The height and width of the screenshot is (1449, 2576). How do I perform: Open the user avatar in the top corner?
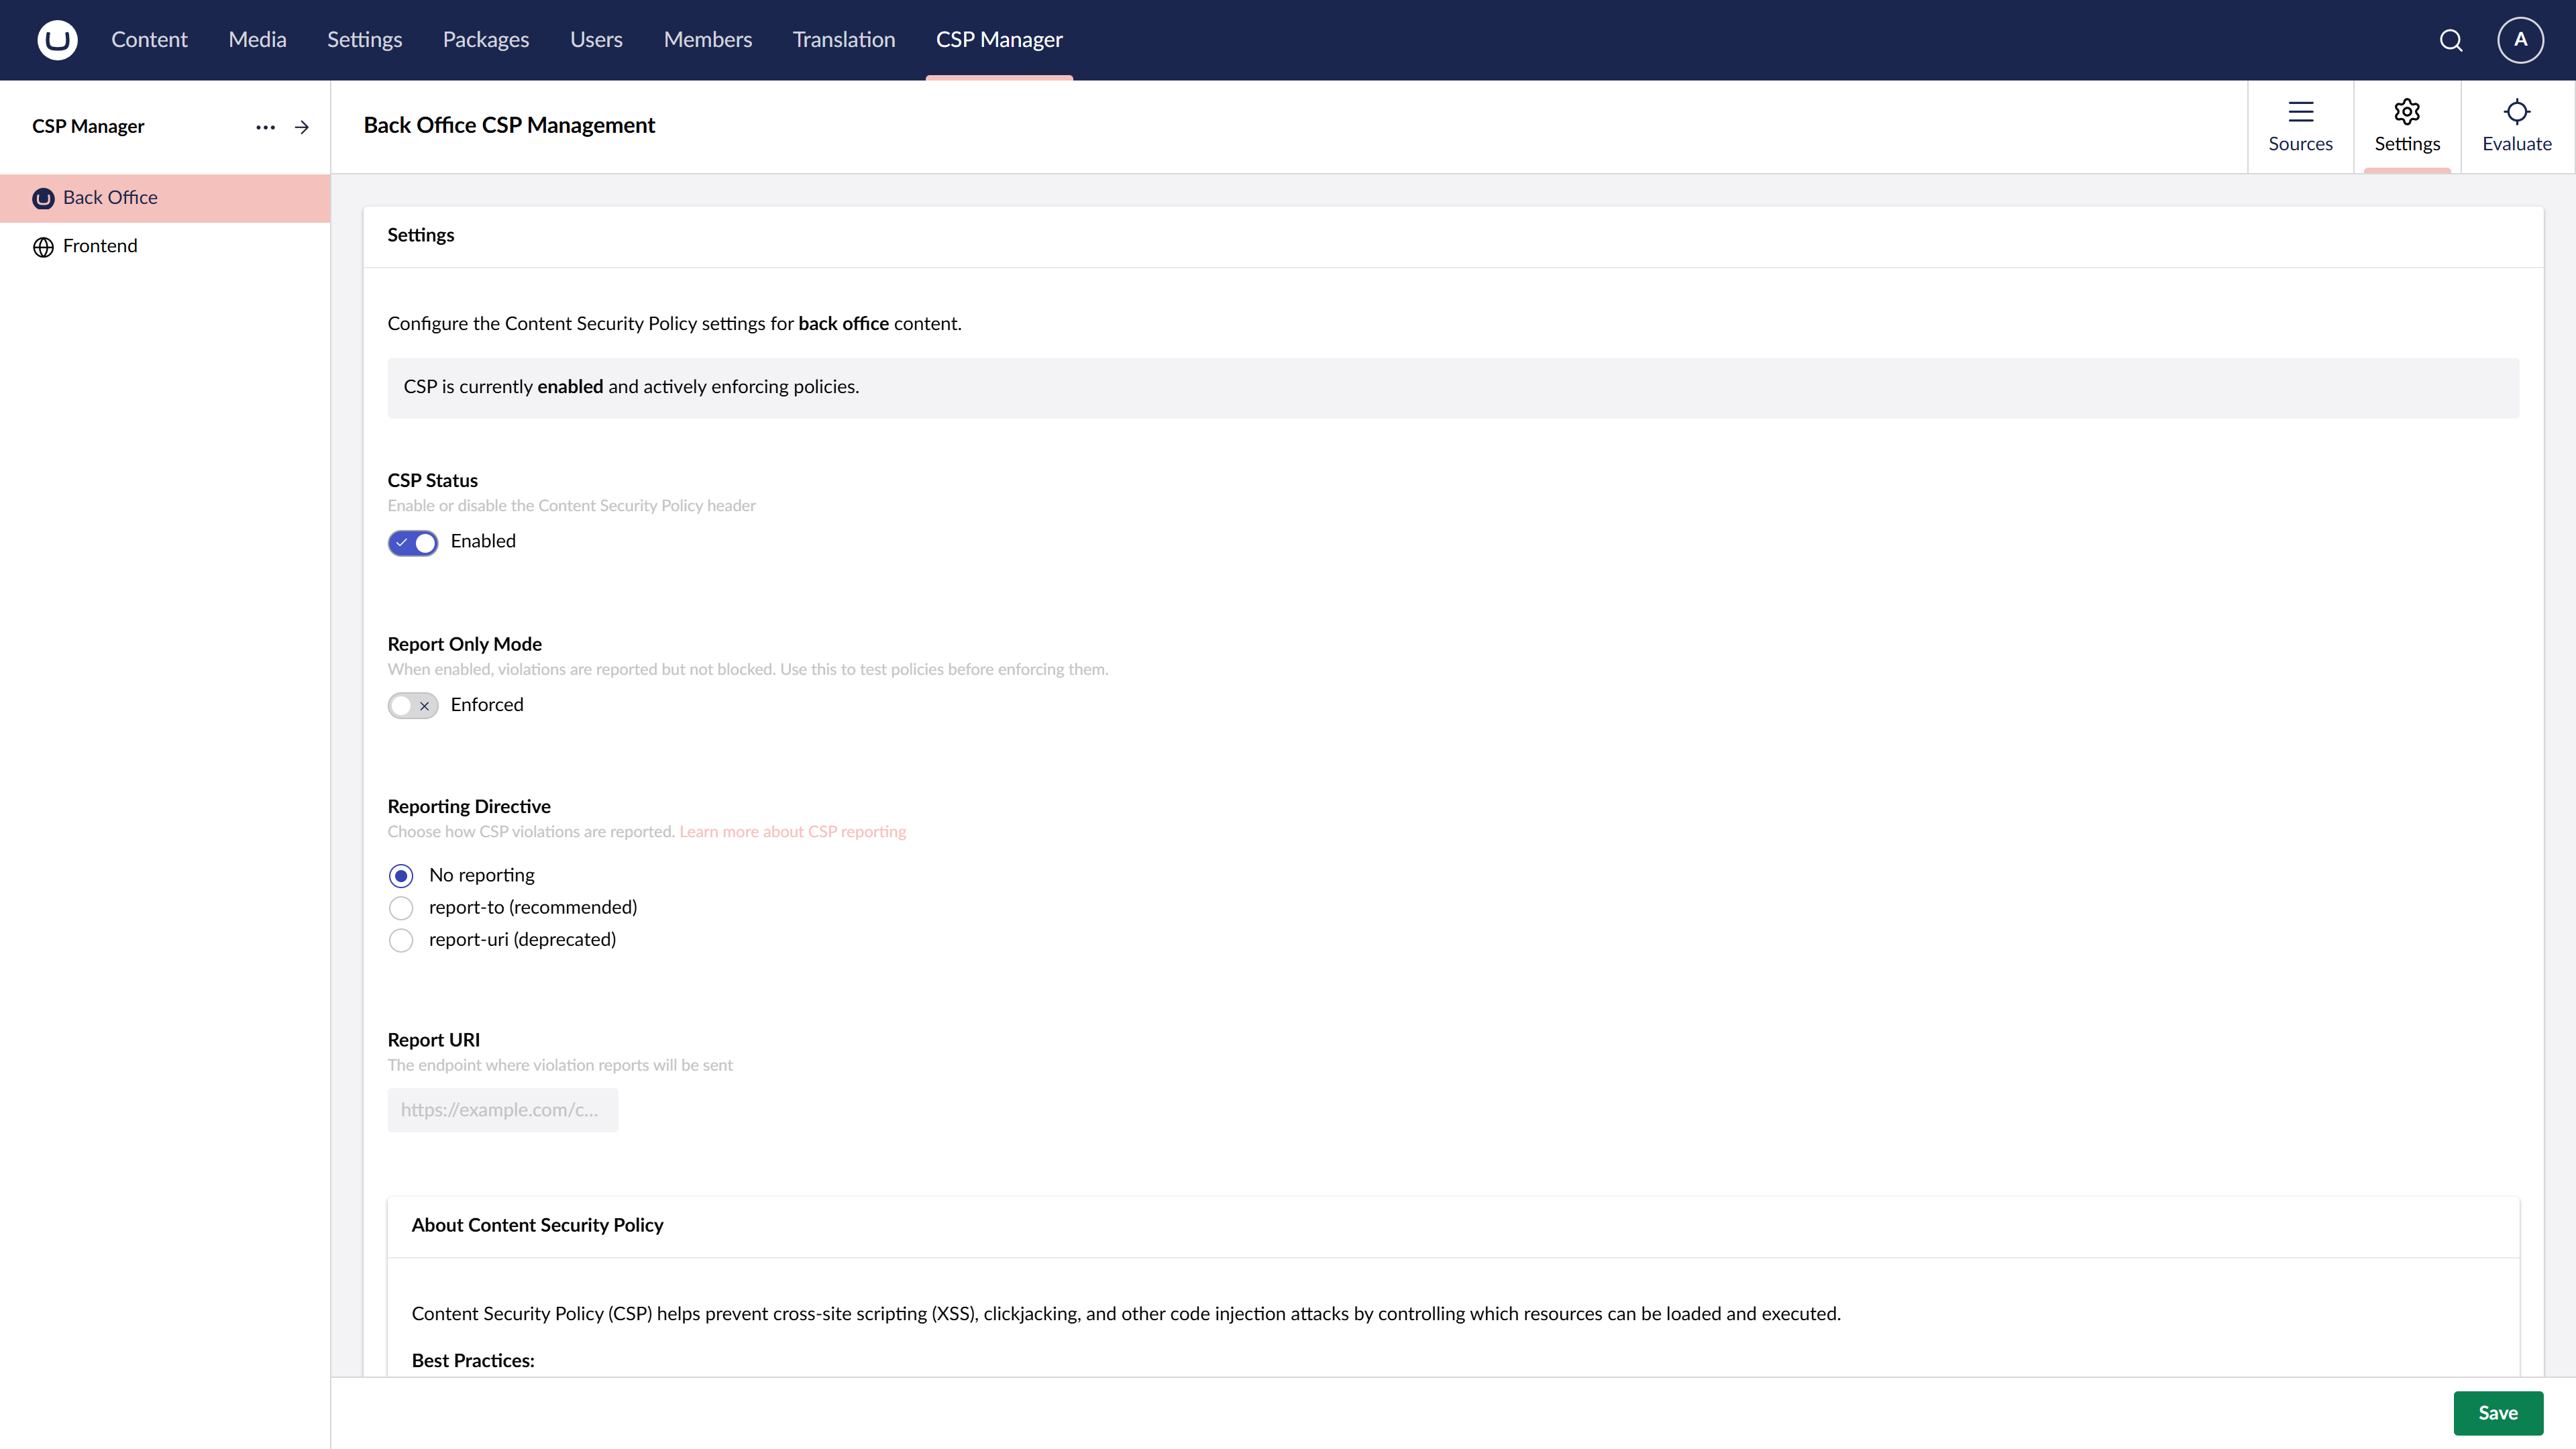(2520, 40)
